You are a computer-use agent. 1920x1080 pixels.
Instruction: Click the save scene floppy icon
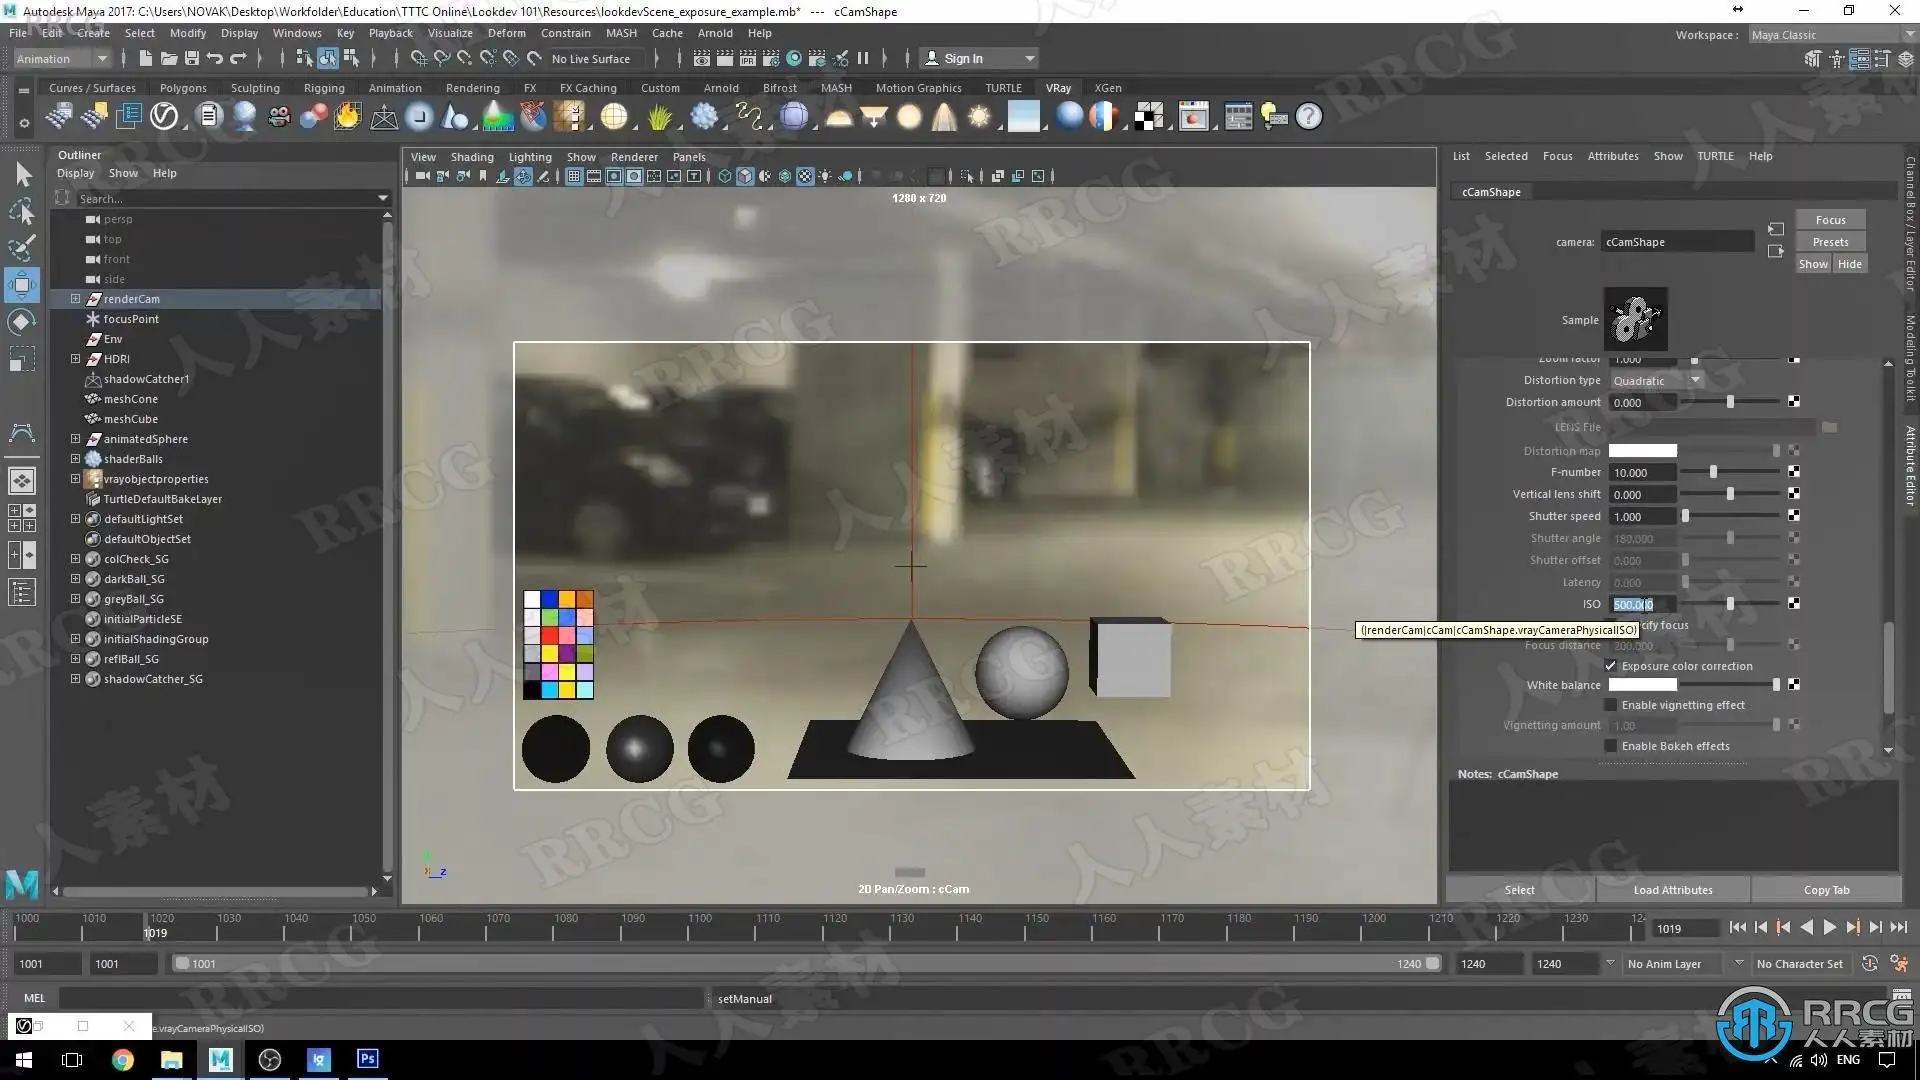tap(192, 59)
